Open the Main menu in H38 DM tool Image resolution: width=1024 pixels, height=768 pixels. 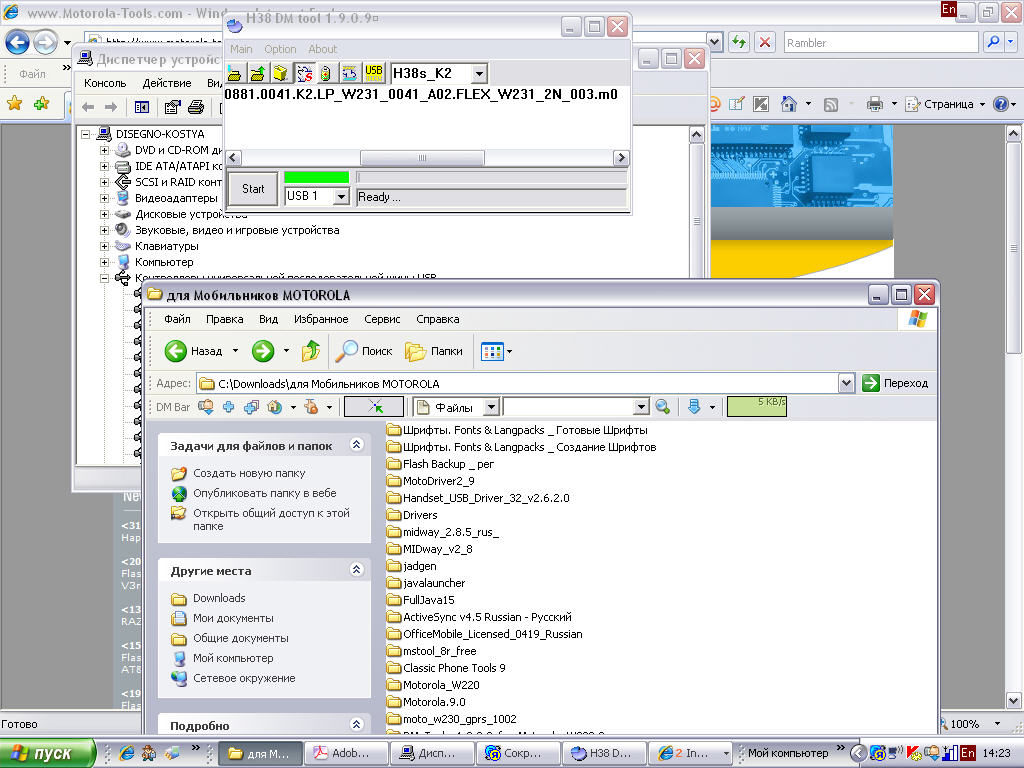pos(241,49)
